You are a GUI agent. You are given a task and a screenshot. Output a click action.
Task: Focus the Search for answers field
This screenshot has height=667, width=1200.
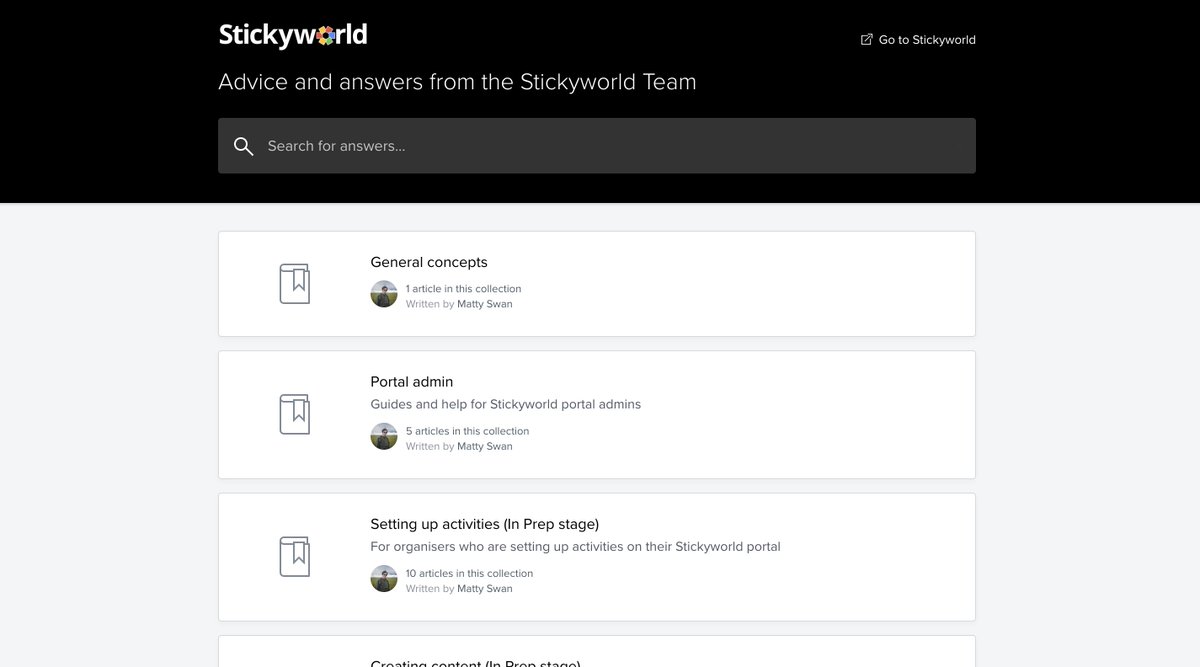click(x=597, y=146)
